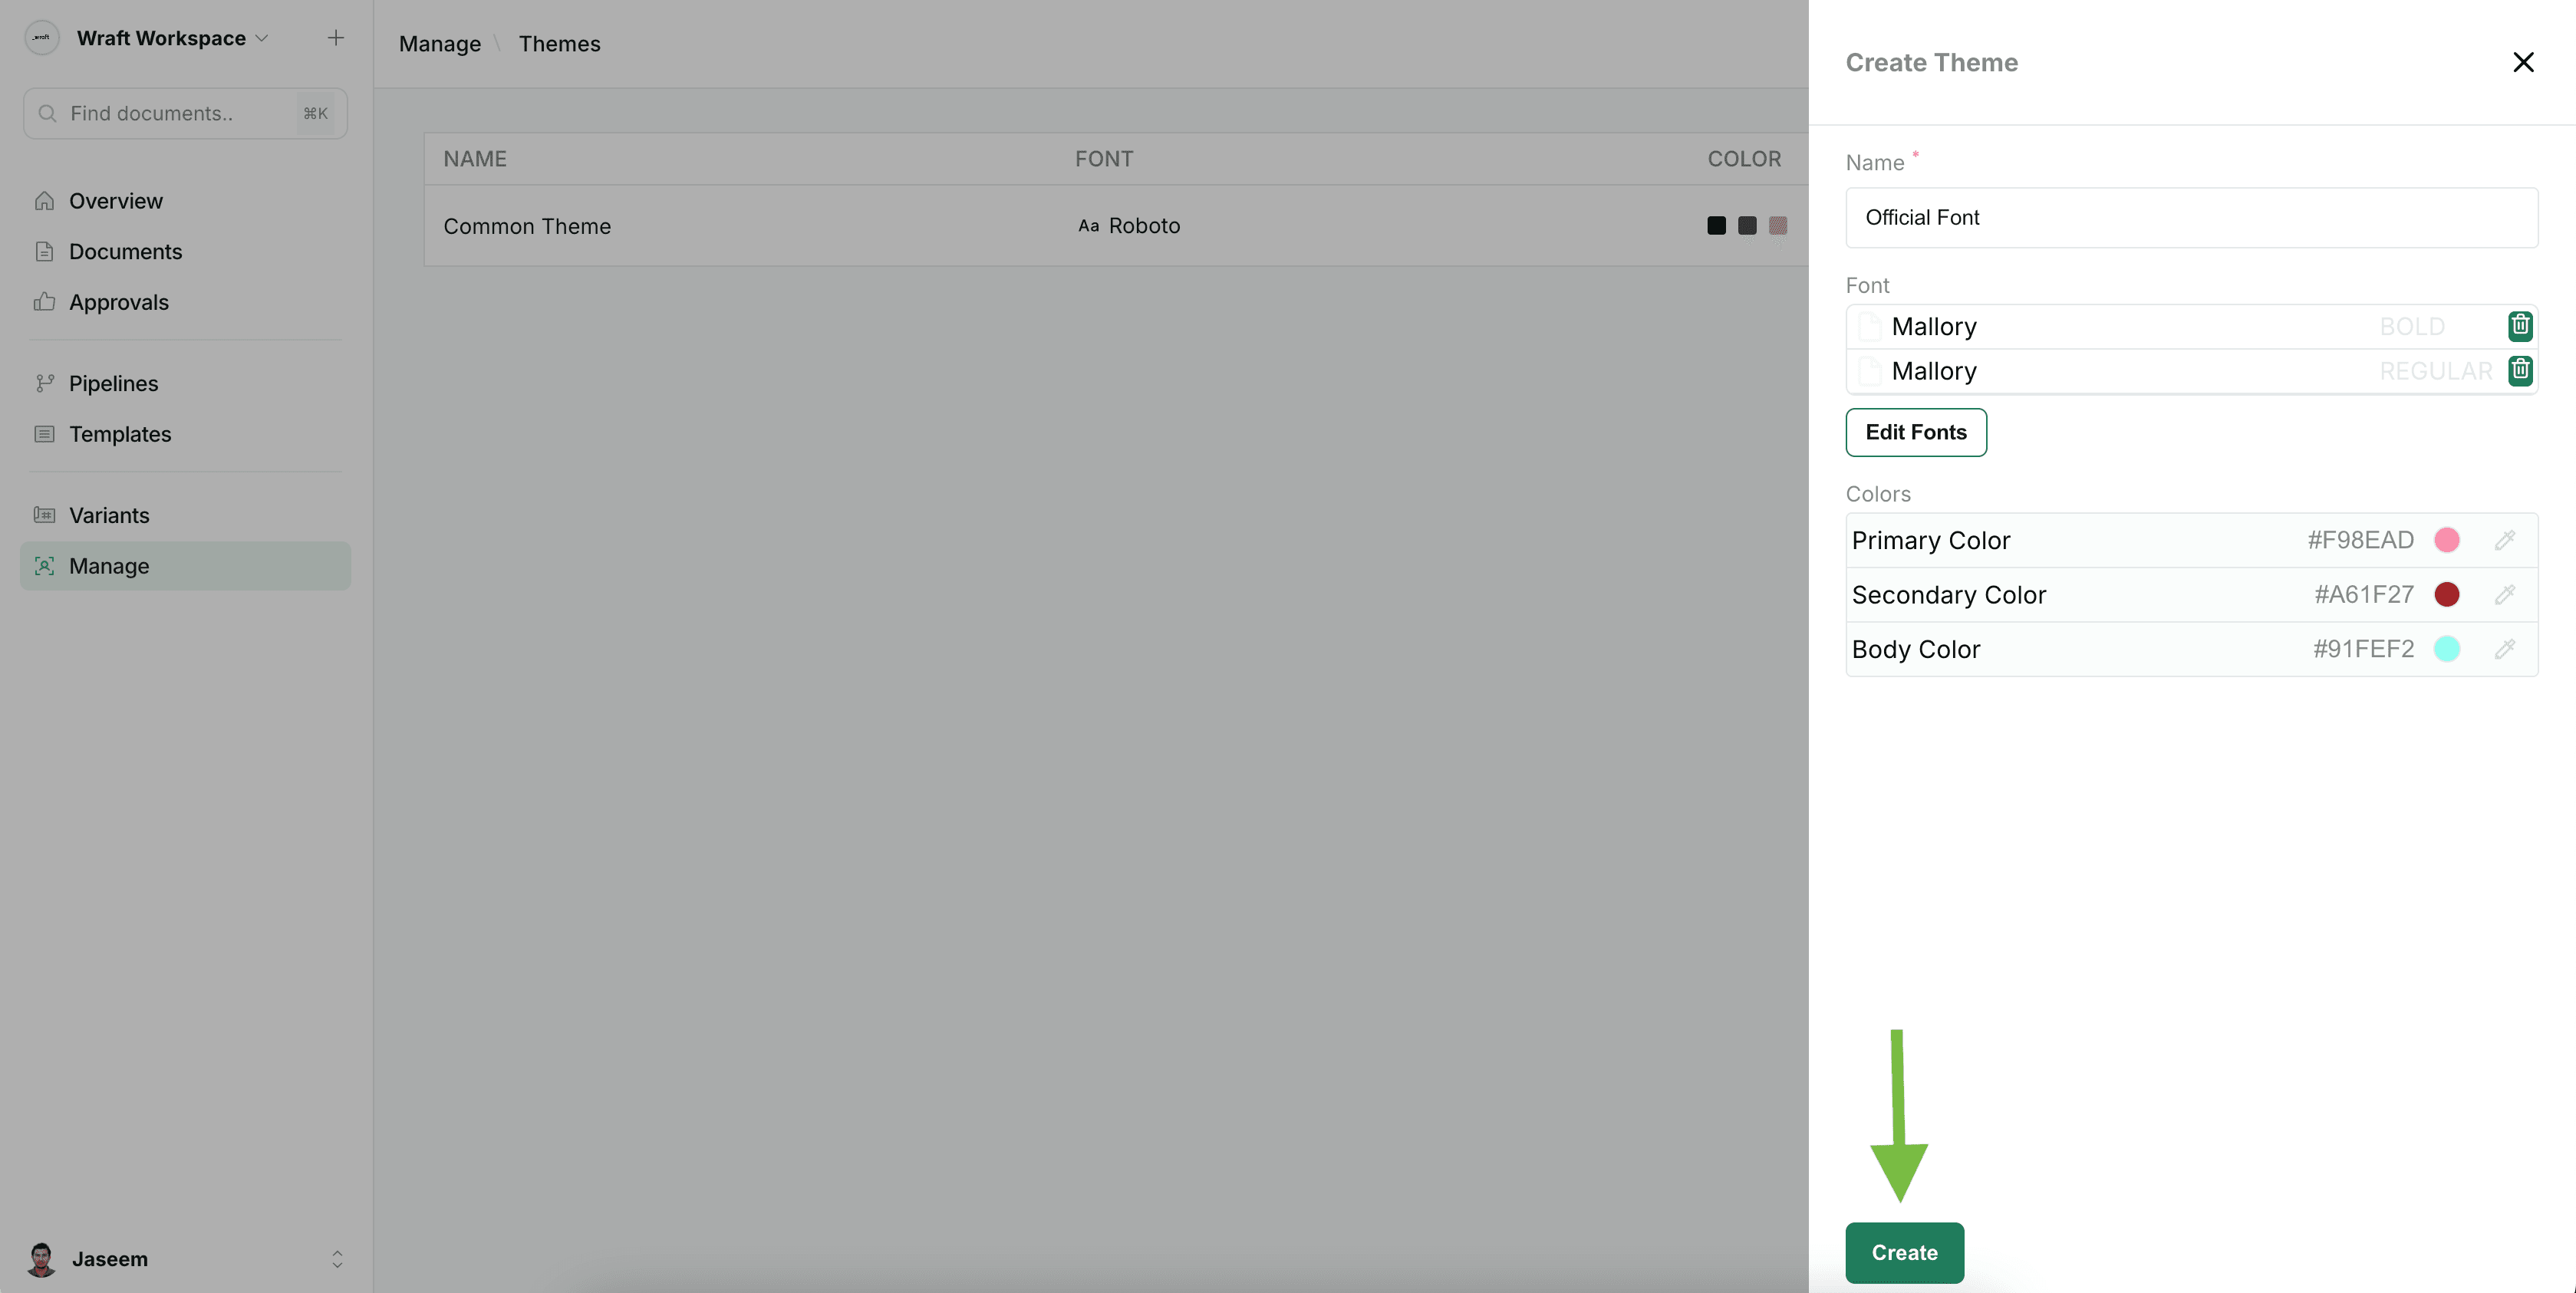
Task: Click the black swatch in Common Theme row
Action: 1716,225
